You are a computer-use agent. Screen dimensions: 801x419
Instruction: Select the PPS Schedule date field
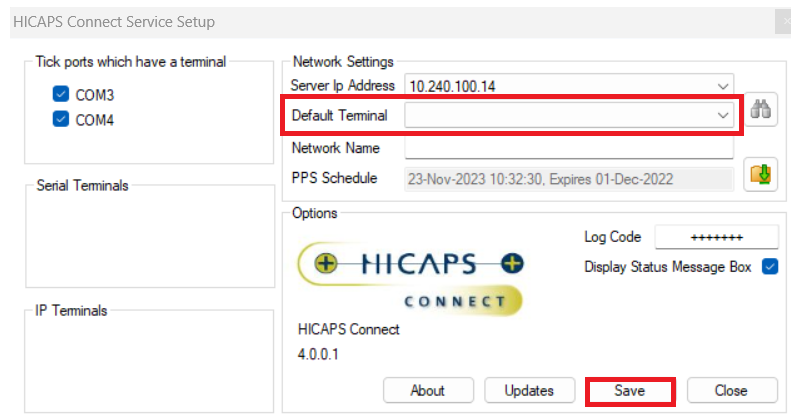pos(568,179)
